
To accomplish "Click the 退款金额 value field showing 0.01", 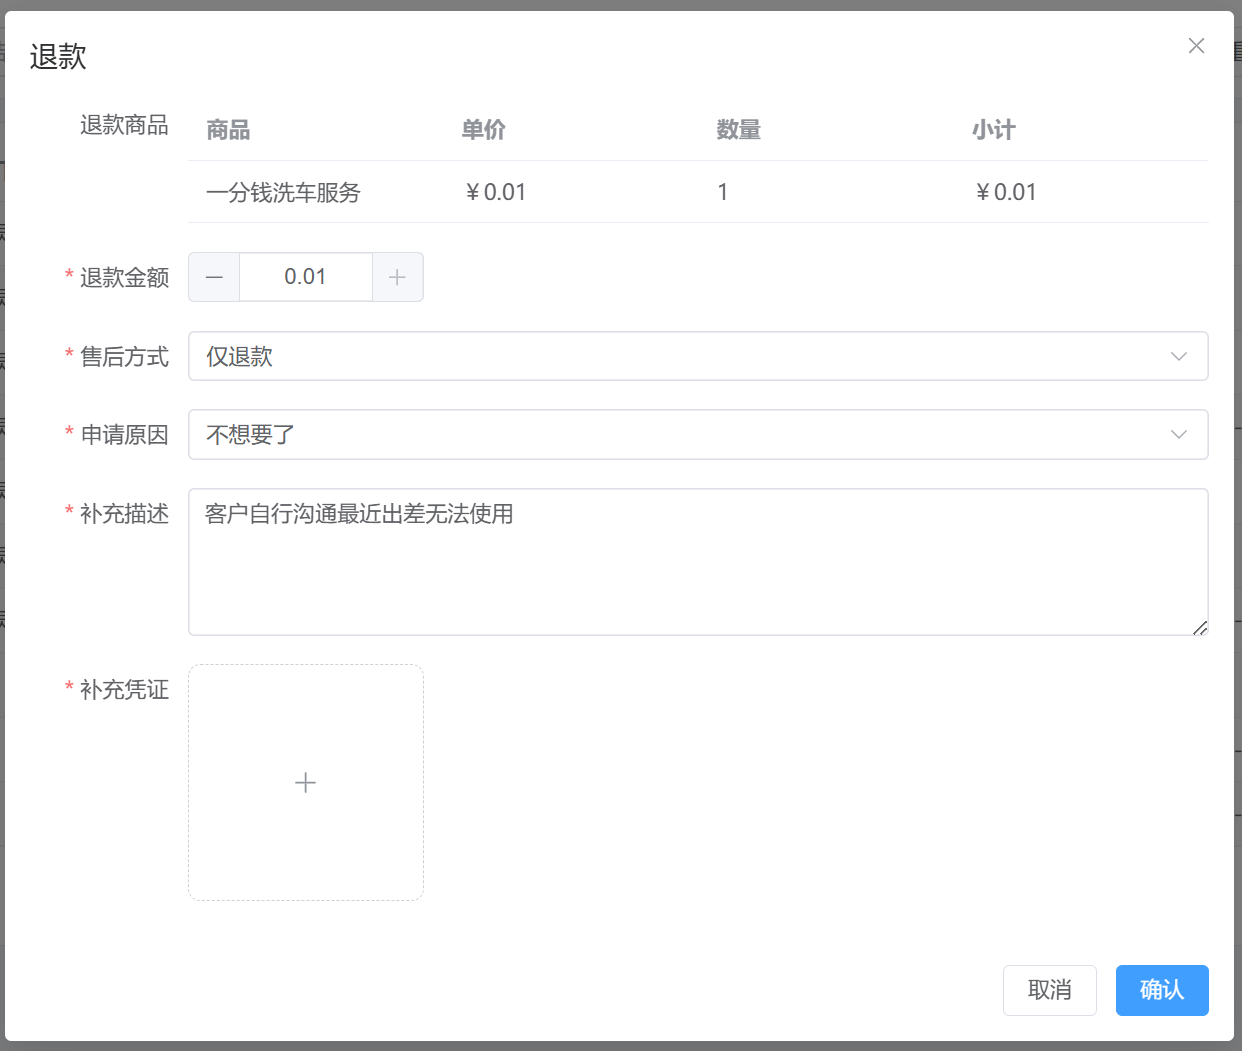I will tap(305, 277).
